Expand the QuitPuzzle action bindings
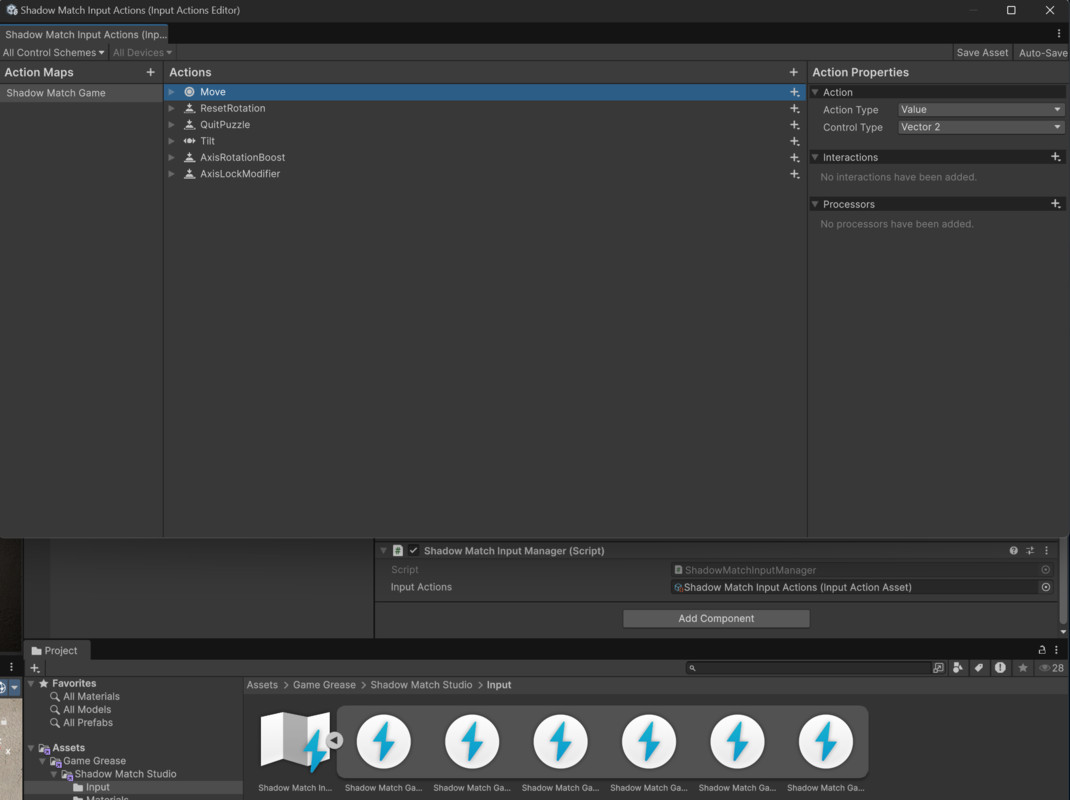Screen dimensions: 1070x800 point(172,125)
